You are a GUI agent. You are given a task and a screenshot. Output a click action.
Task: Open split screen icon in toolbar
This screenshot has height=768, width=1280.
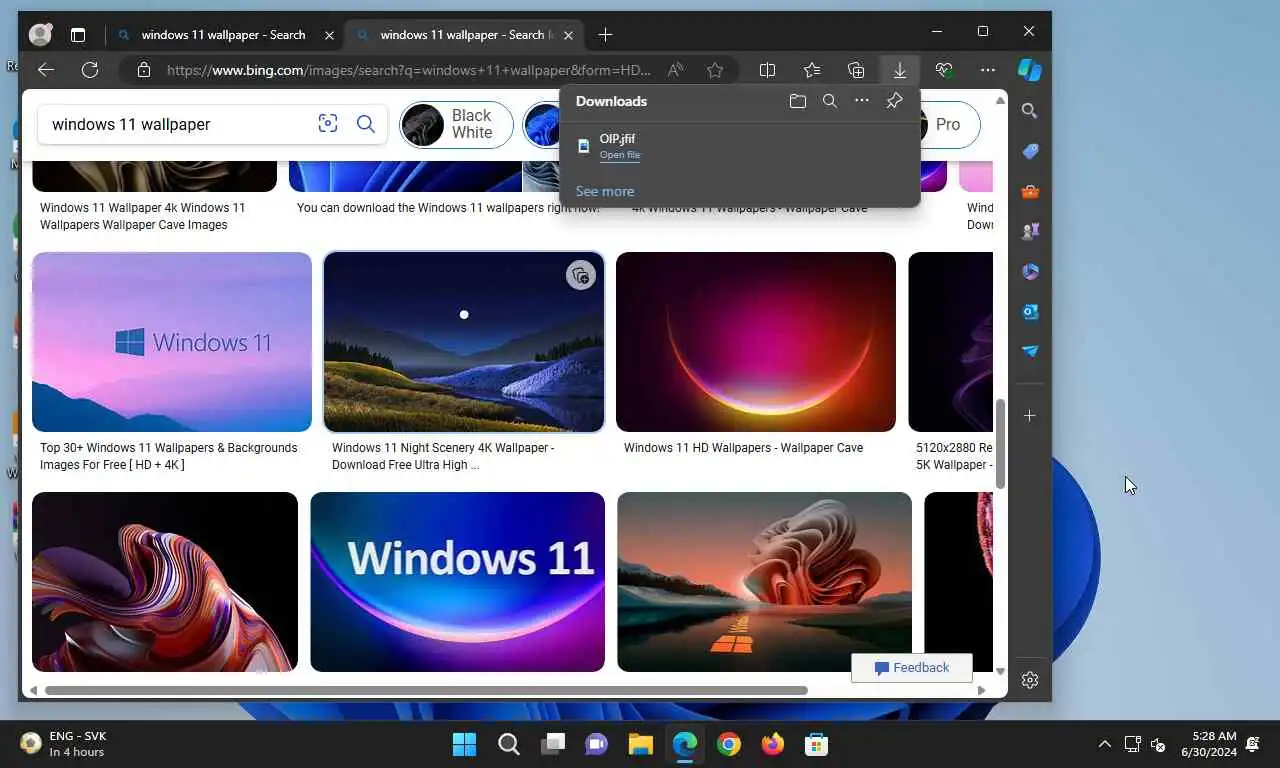(x=768, y=70)
